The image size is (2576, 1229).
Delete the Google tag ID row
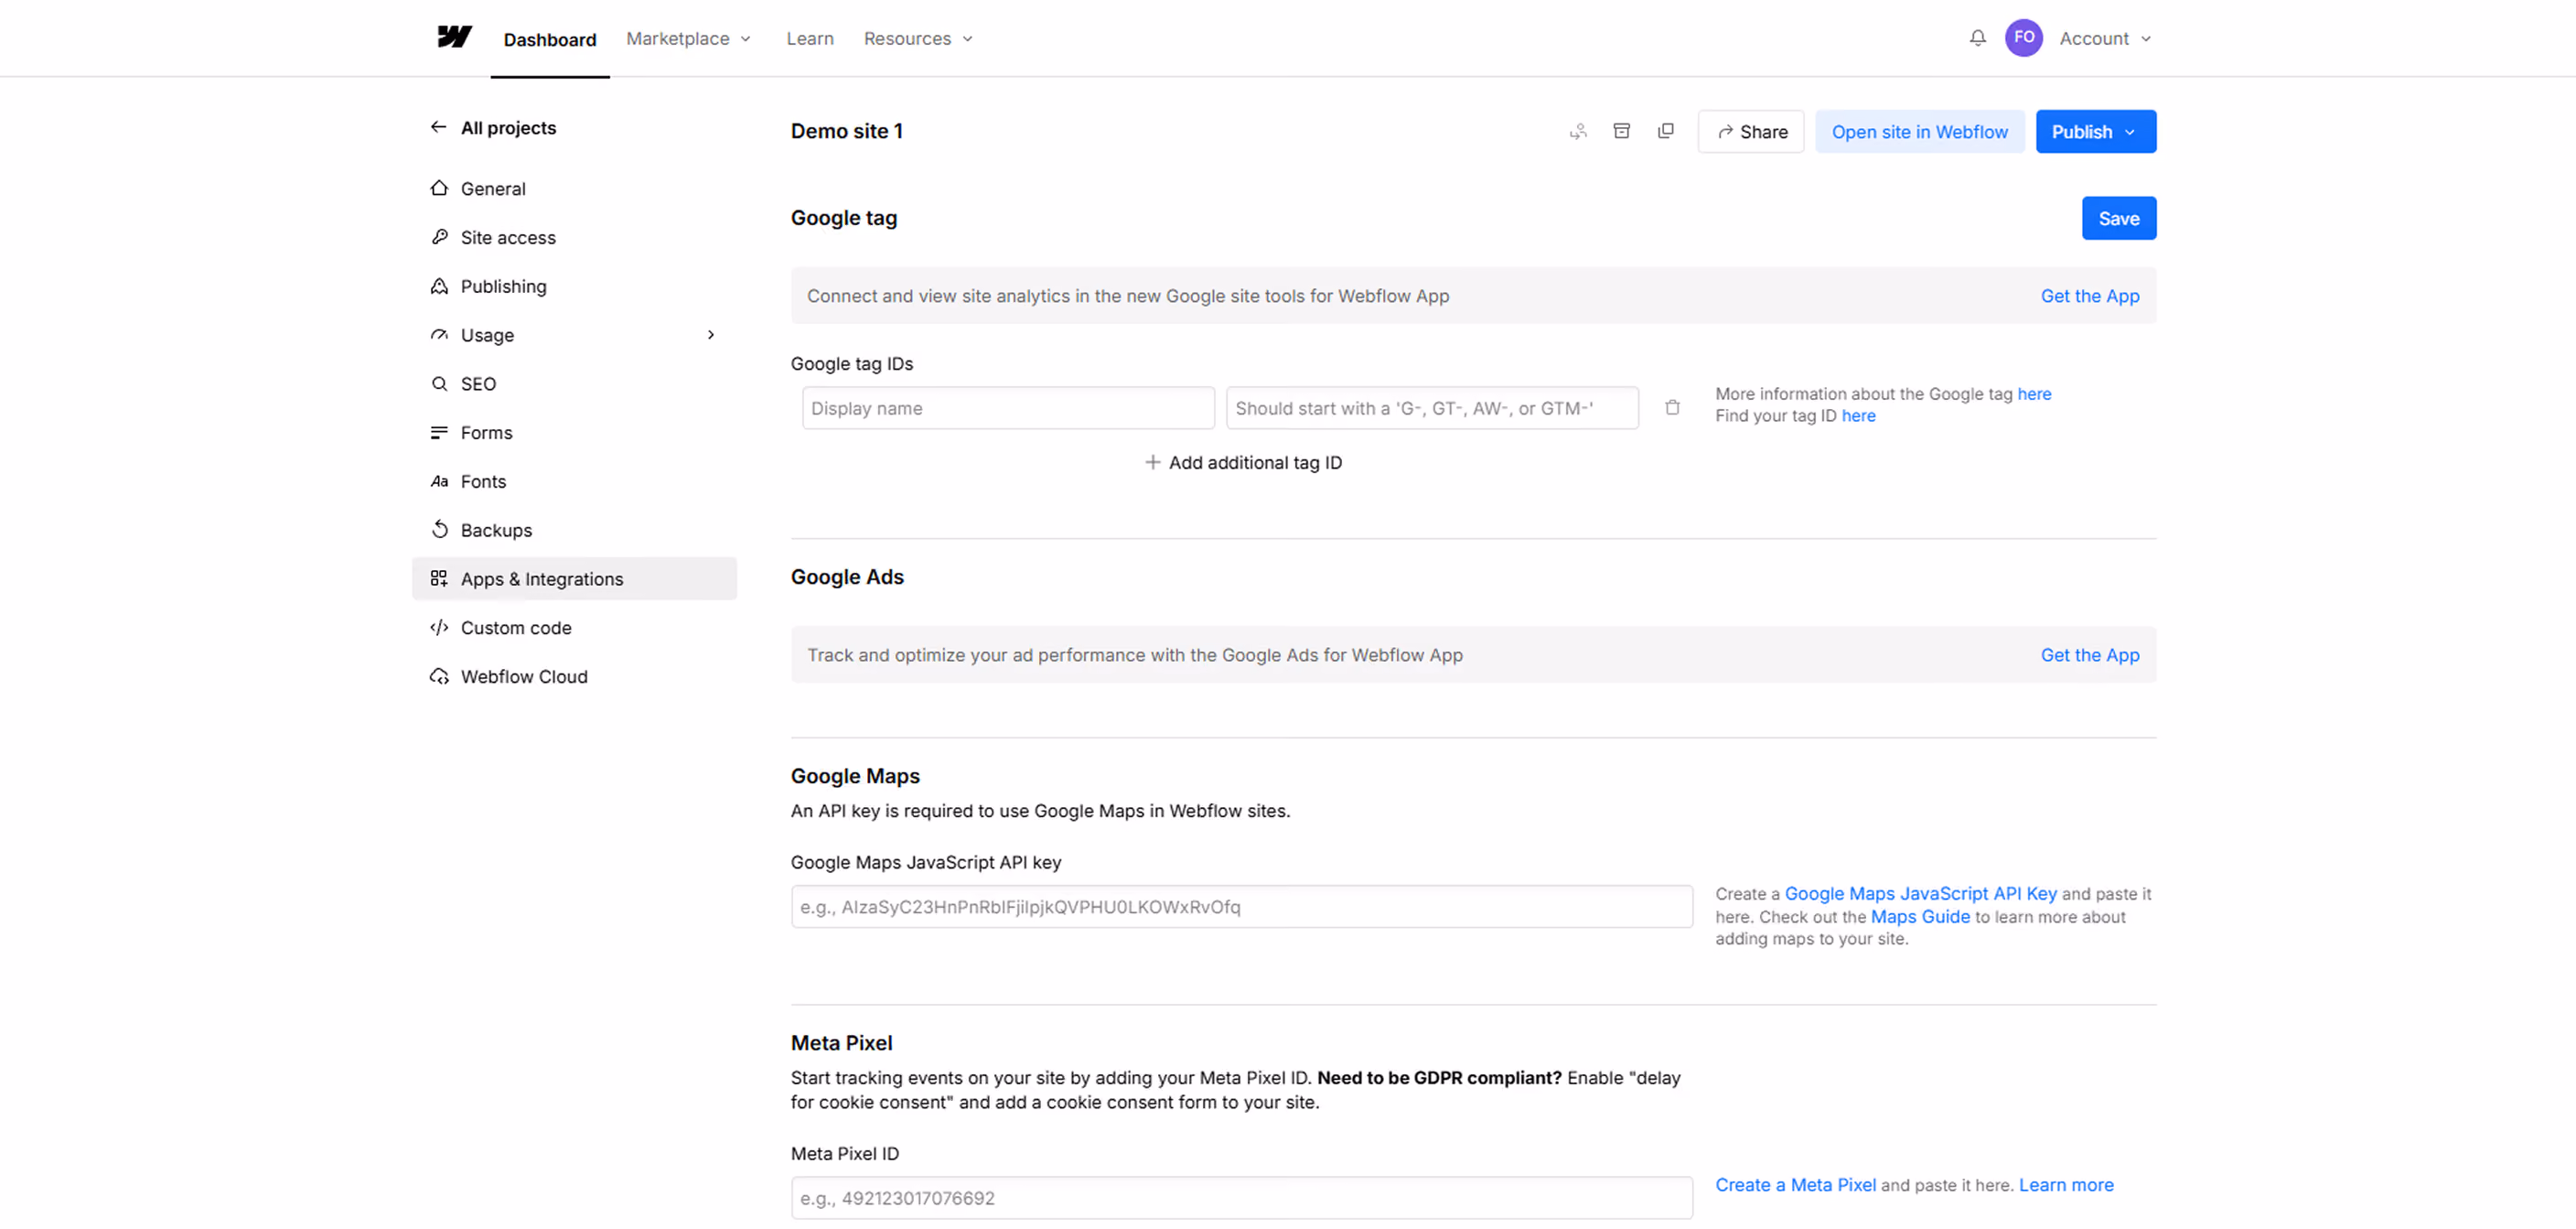[1672, 408]
